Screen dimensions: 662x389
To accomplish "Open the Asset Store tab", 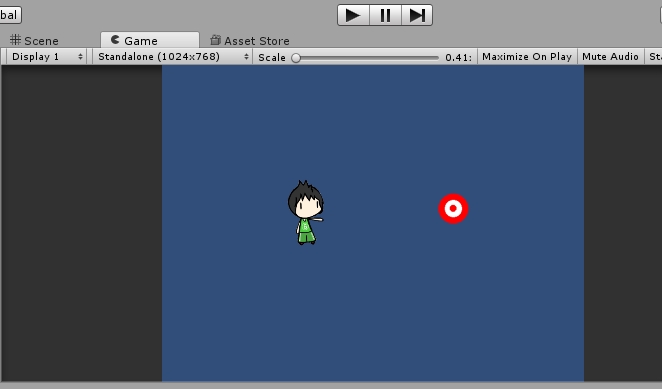I will click(250, 41).
